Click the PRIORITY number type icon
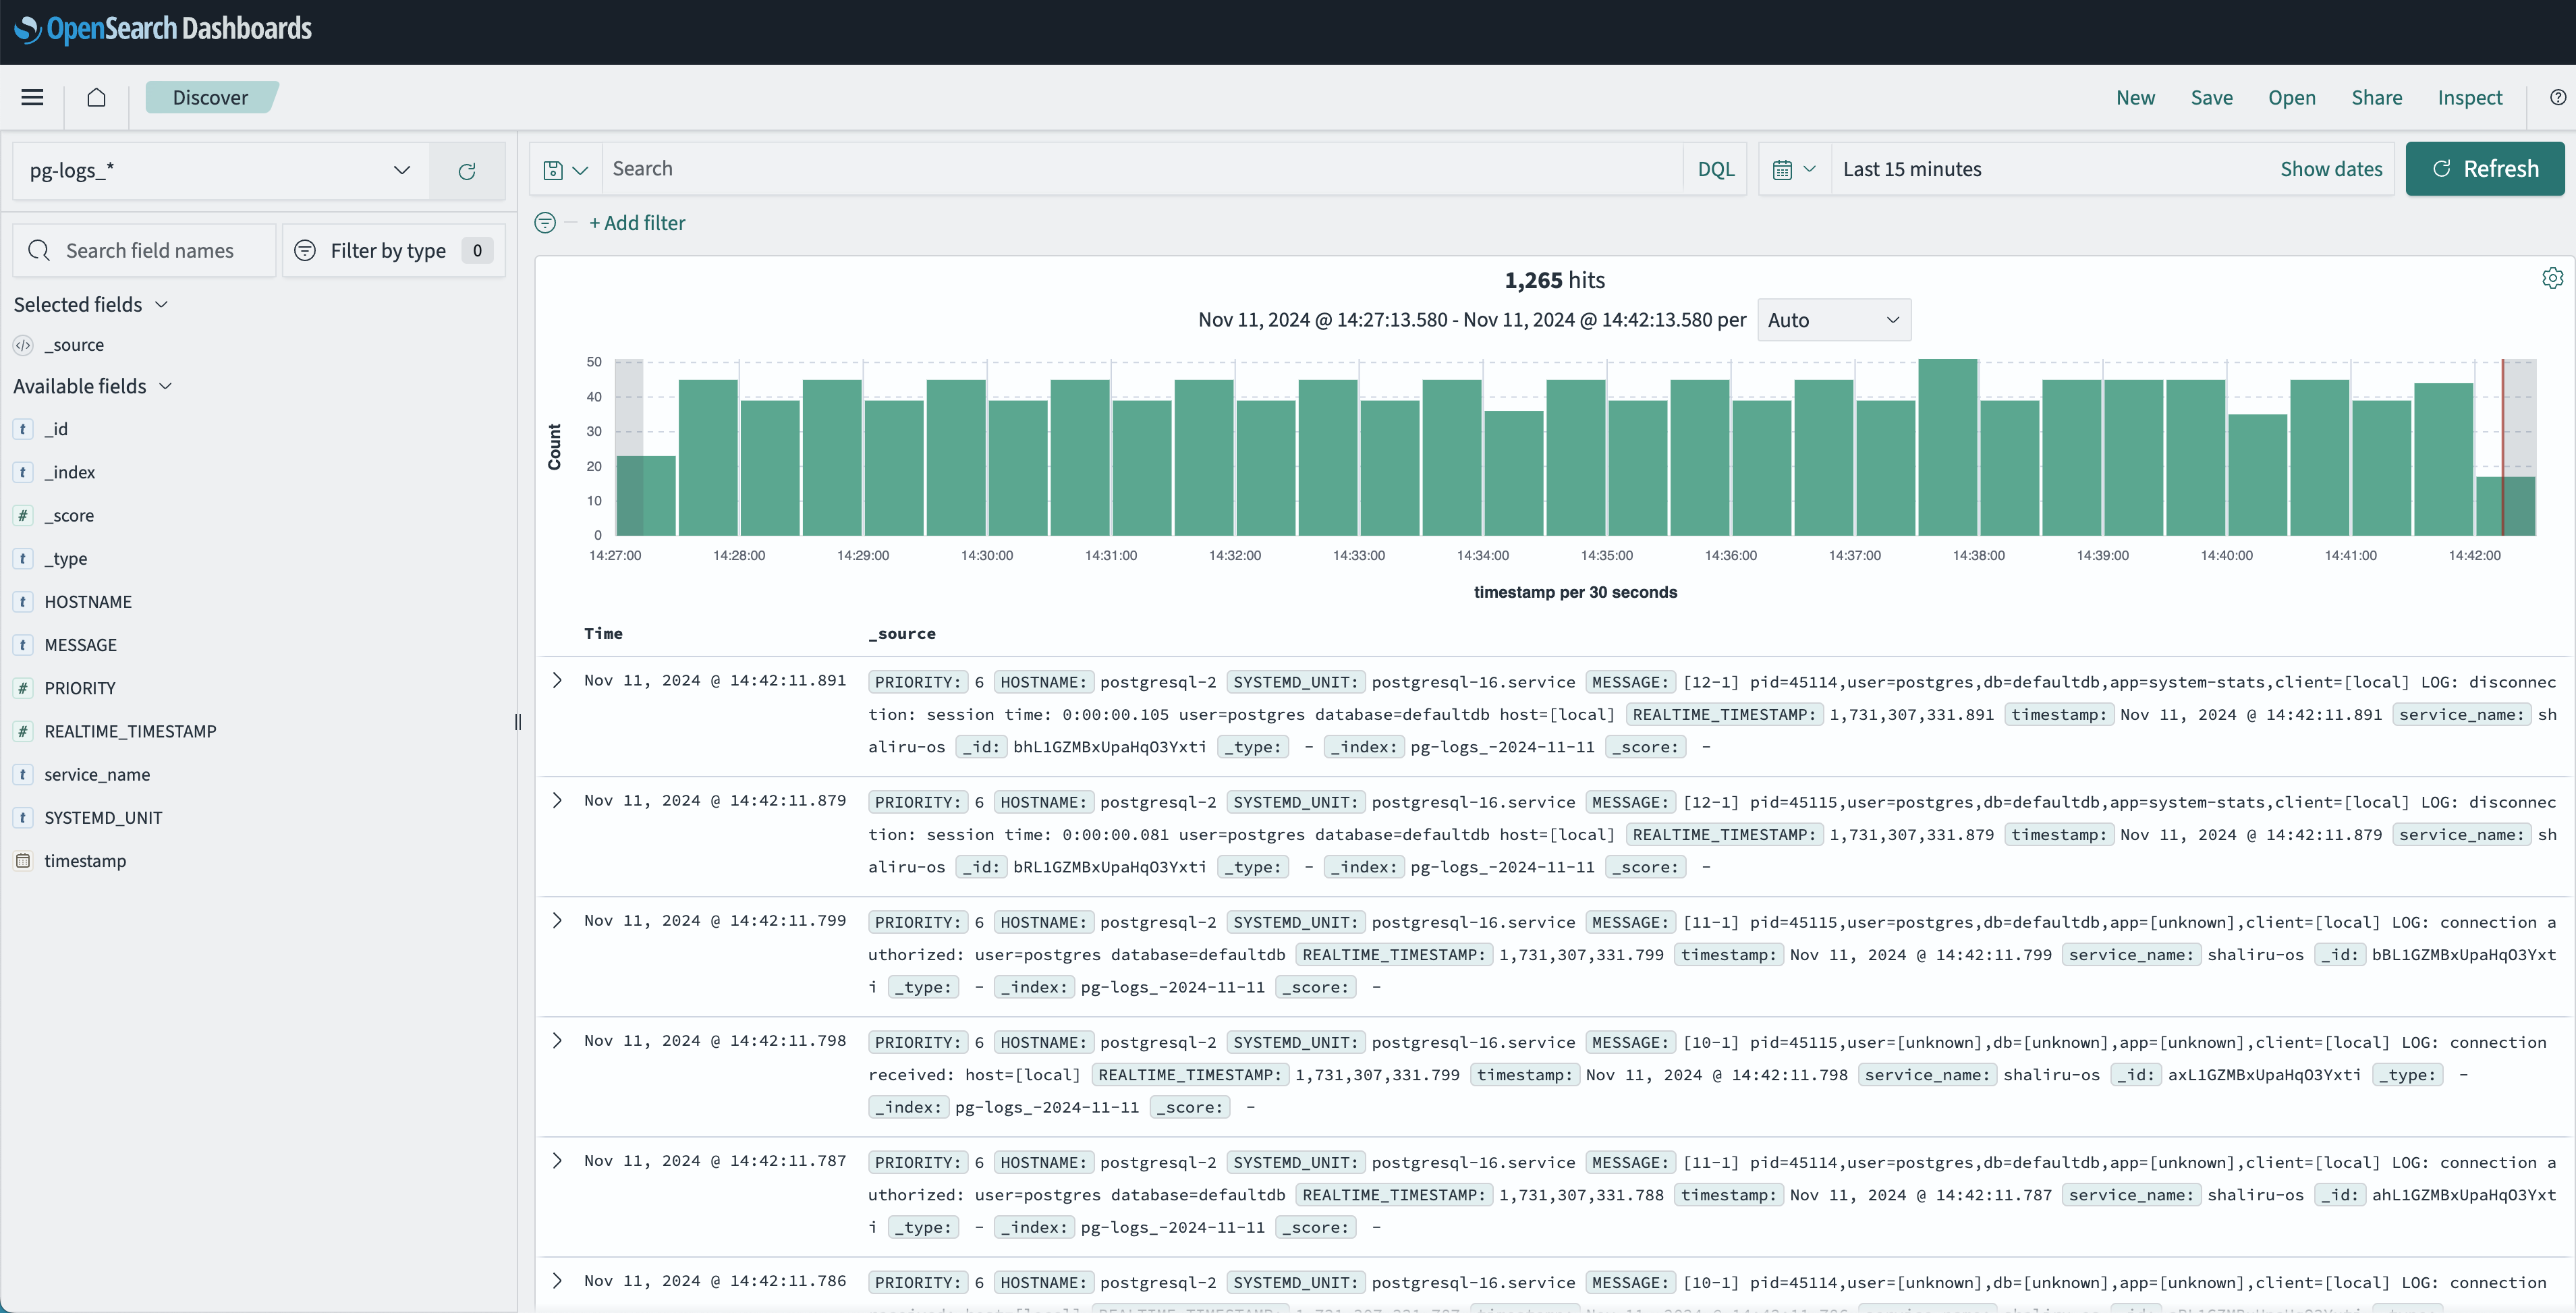This screenshot has width=2576, height=1313. [23, 688]
